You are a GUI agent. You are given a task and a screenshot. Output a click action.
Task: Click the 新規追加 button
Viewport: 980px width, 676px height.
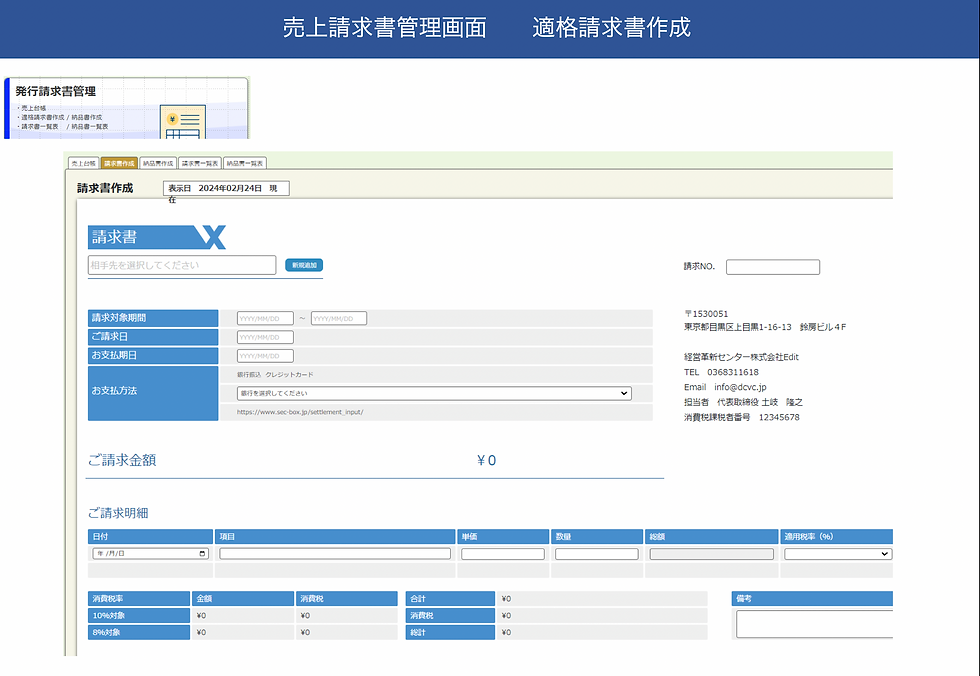[304, 265]
